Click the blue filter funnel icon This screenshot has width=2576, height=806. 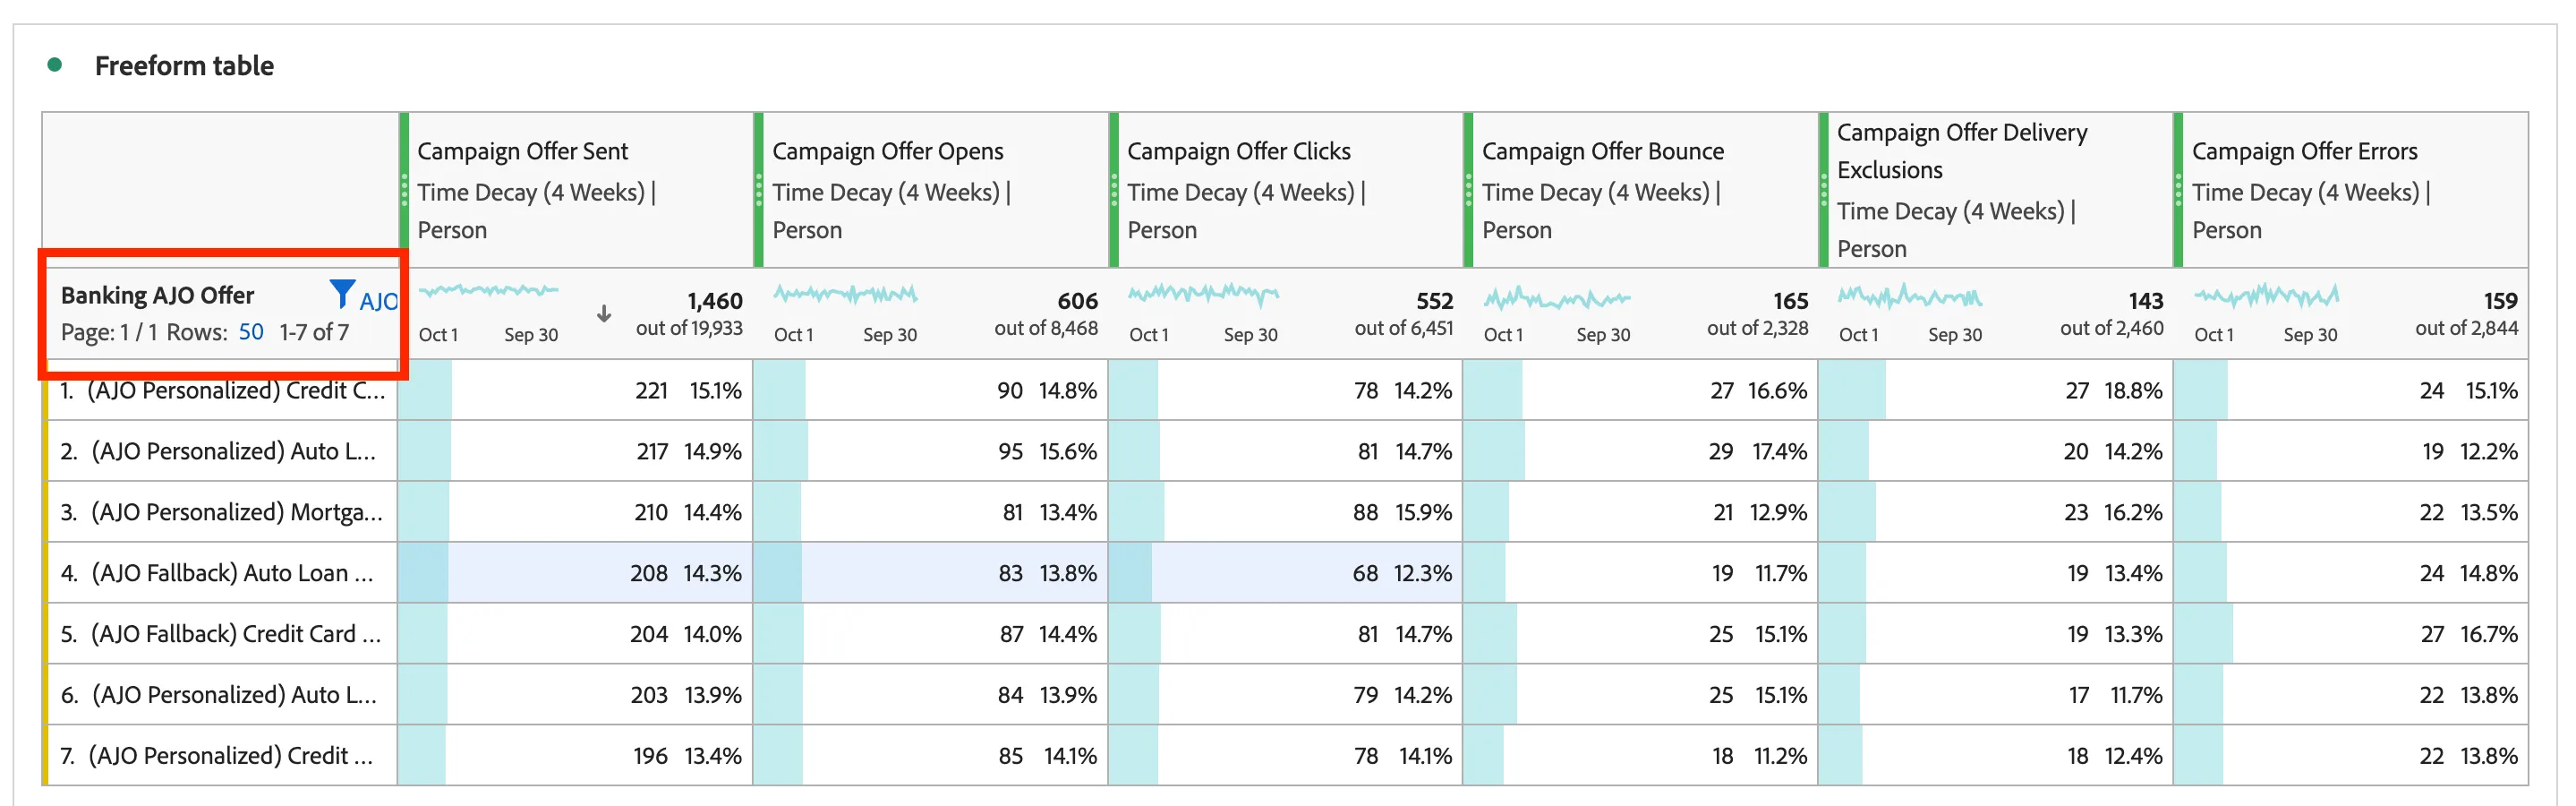342,295
